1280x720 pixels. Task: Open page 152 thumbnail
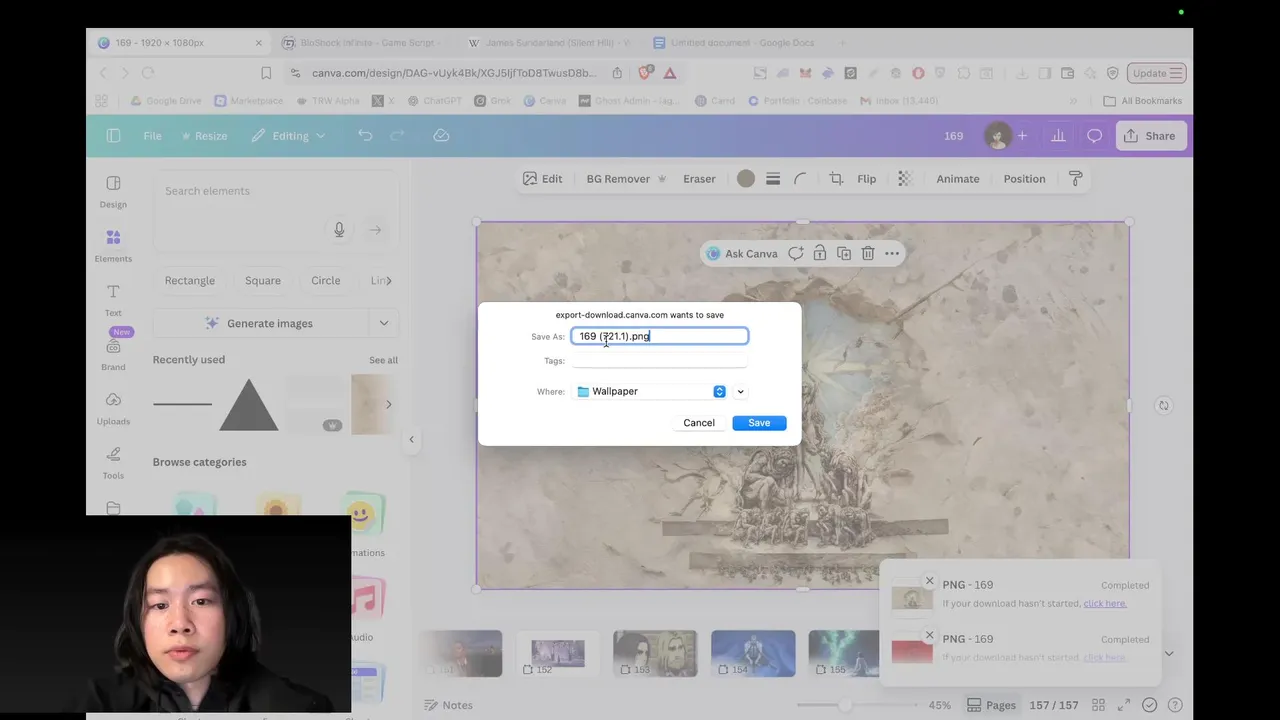point(557,653)
